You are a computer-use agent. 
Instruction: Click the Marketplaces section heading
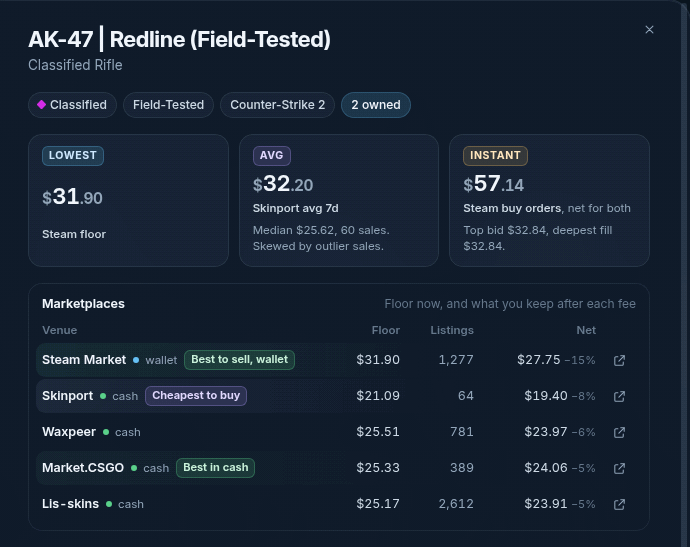(83, 304)
